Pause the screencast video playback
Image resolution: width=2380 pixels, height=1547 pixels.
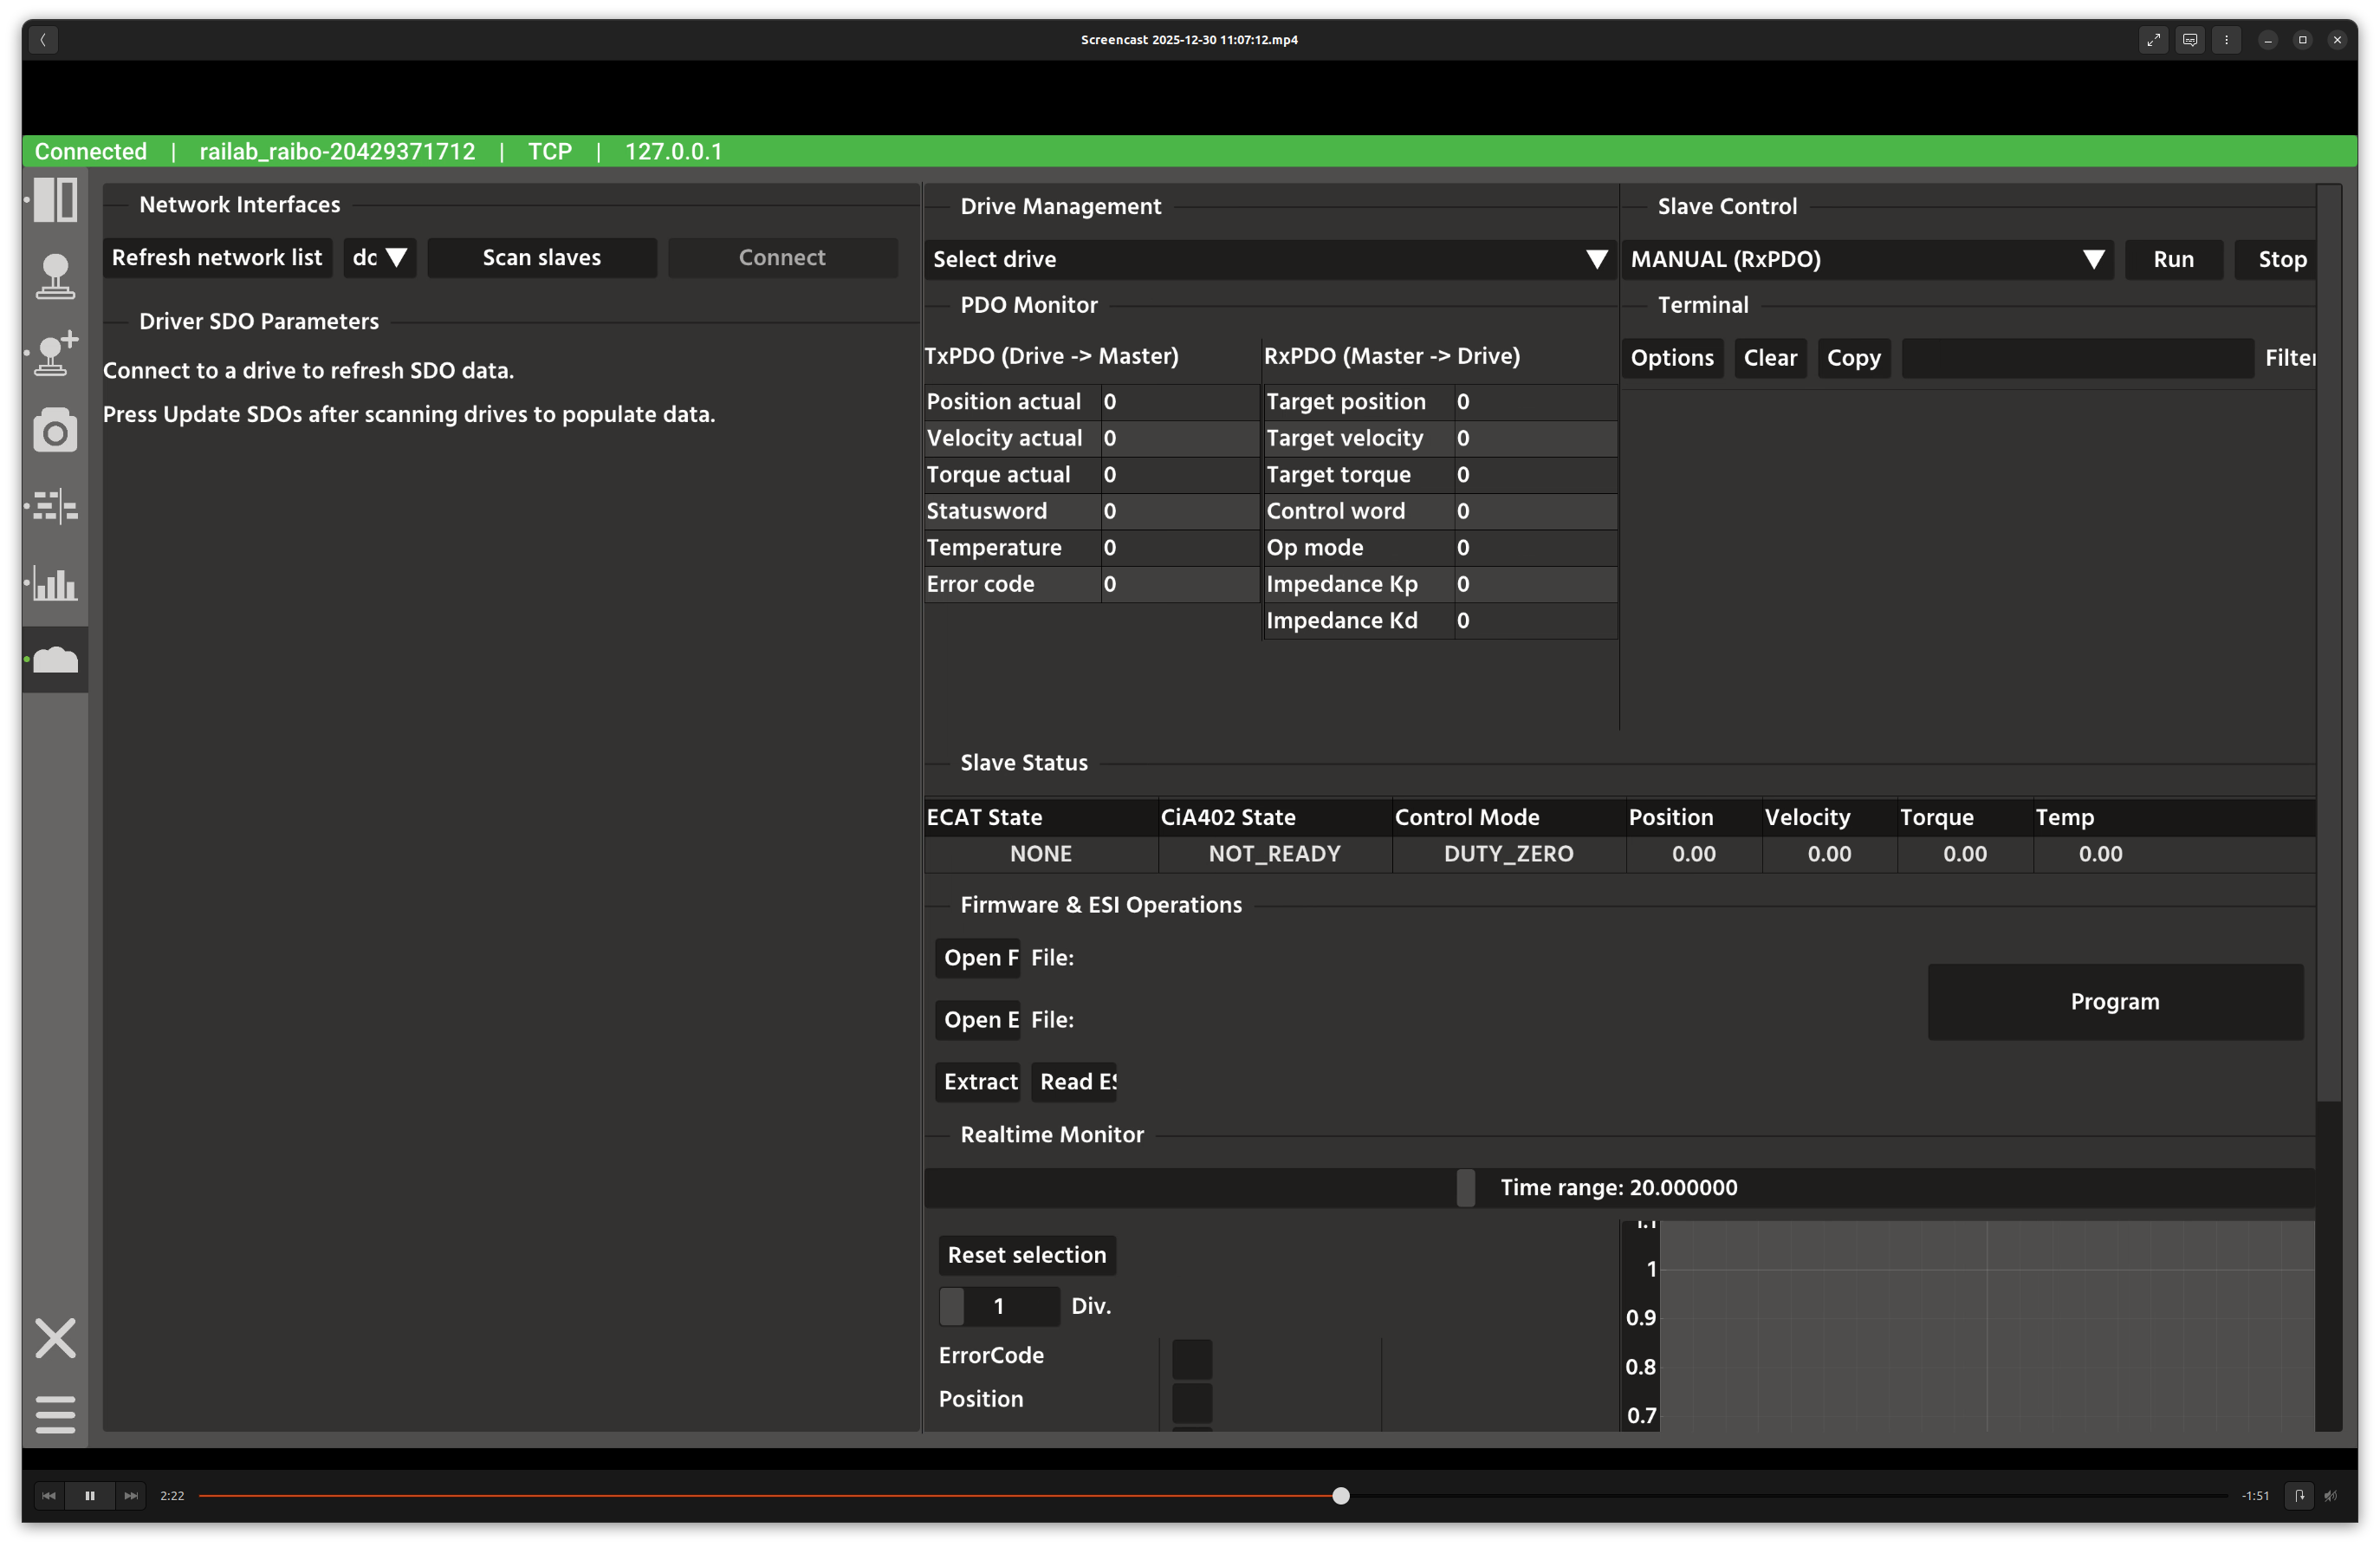[90, 1496]
